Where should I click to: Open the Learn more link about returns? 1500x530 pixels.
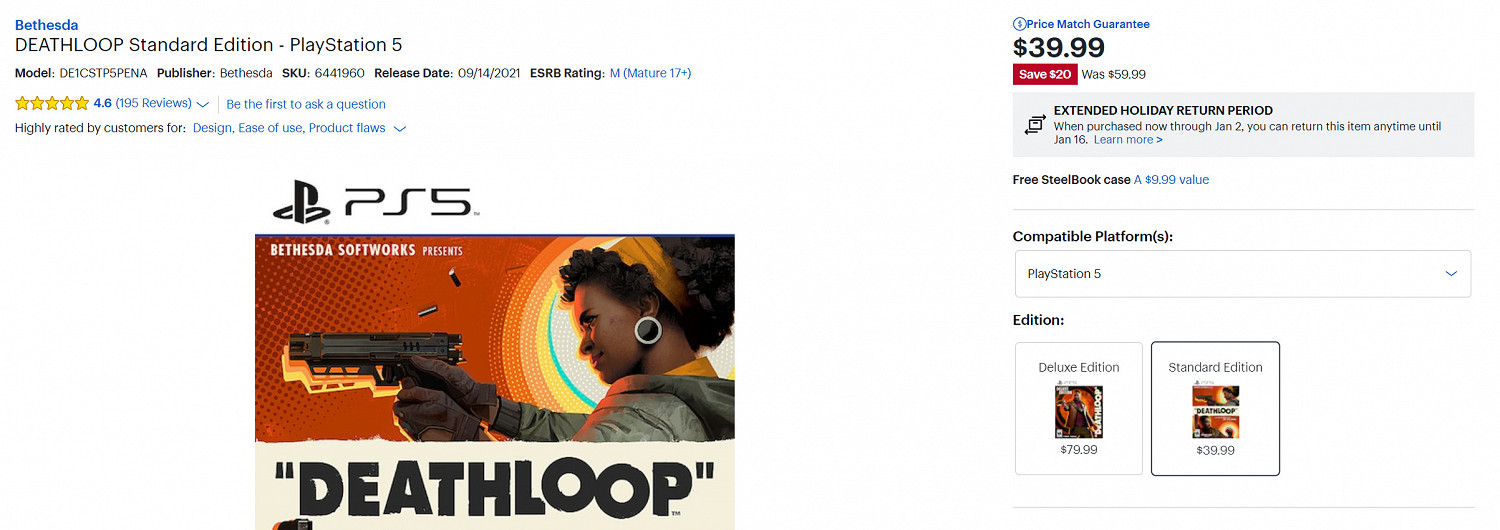coord(1128,140)
